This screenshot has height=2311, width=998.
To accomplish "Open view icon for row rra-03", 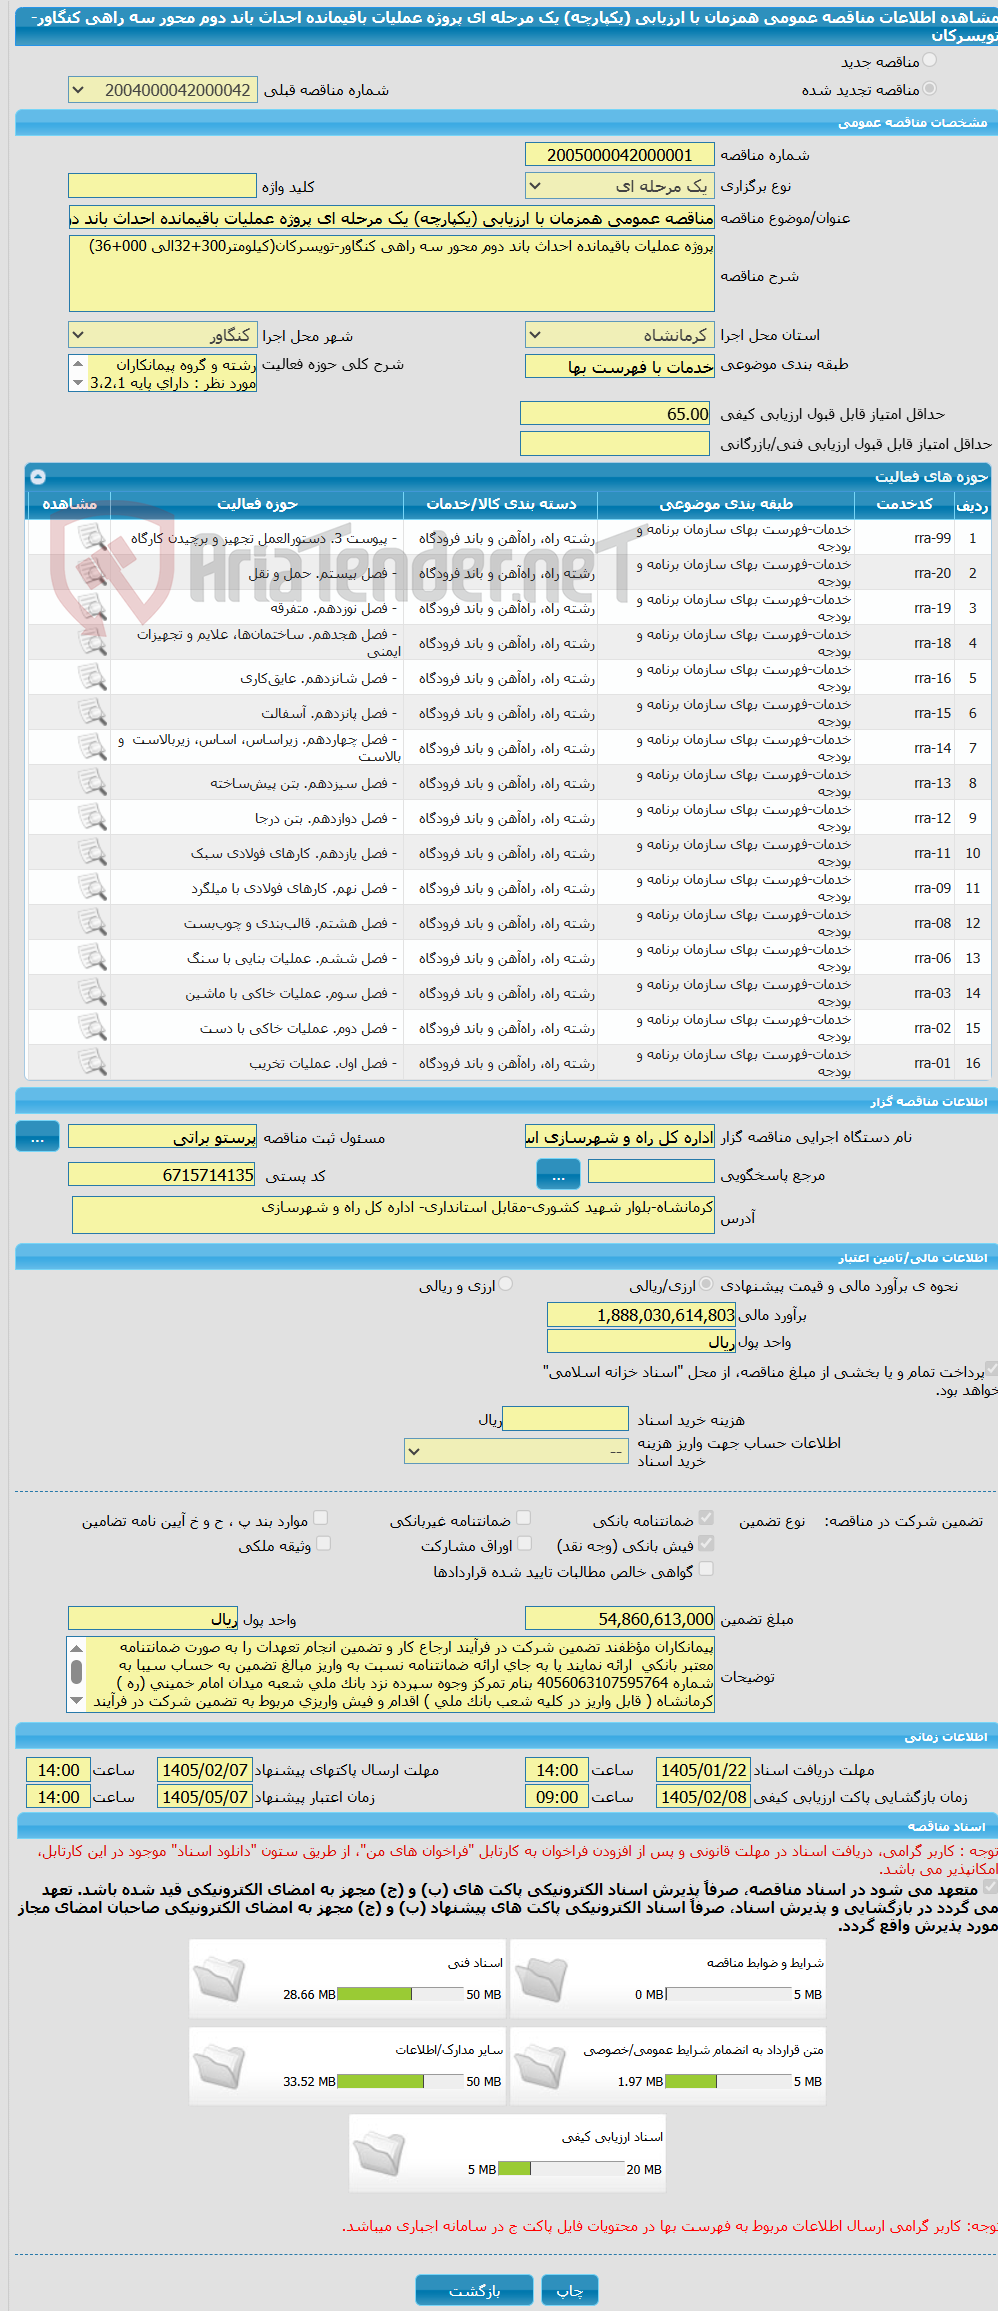I will click(92, 993).
